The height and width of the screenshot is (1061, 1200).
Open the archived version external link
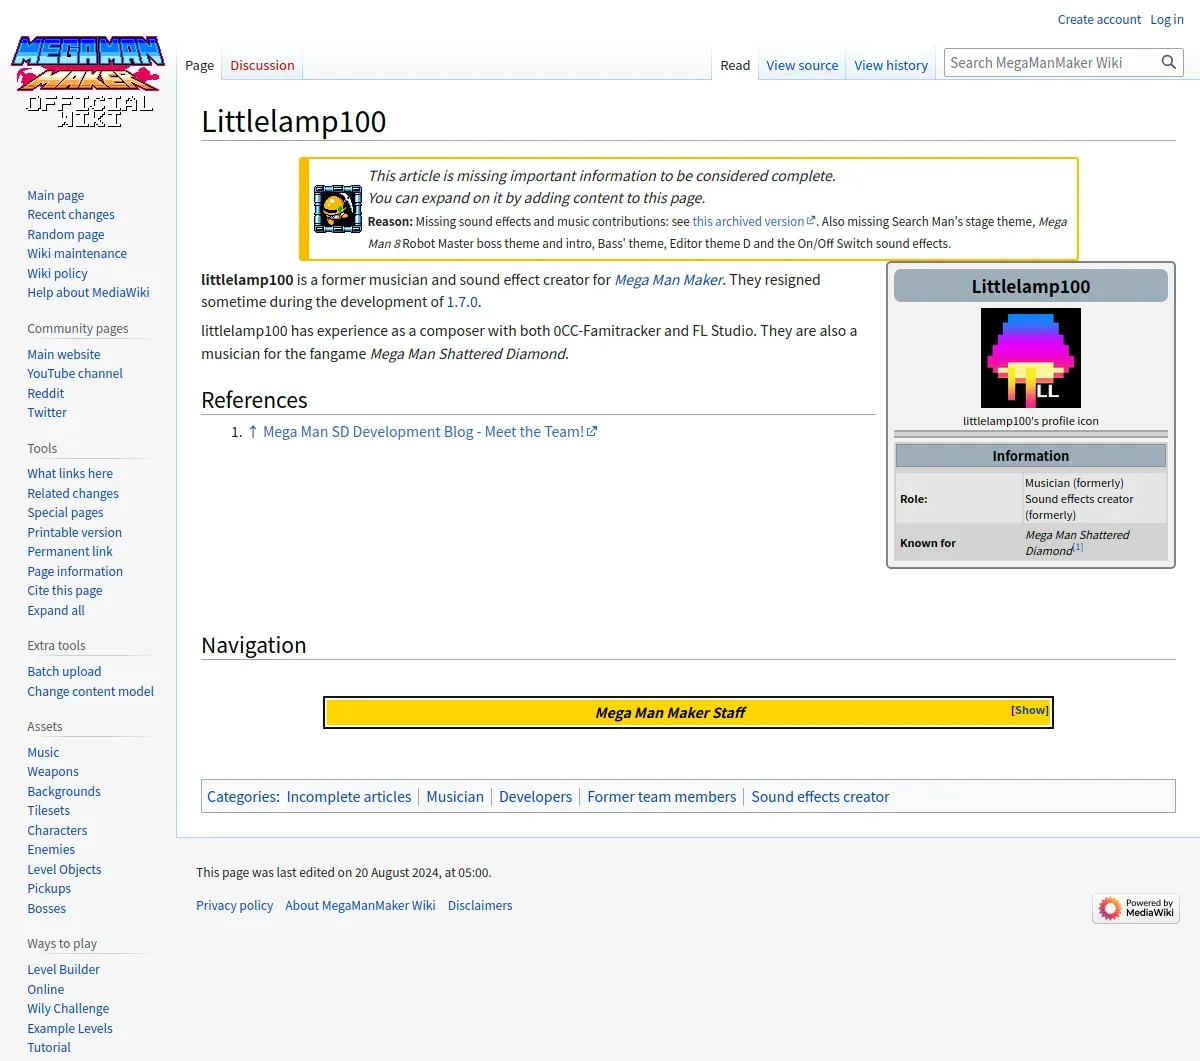(754, 221)
